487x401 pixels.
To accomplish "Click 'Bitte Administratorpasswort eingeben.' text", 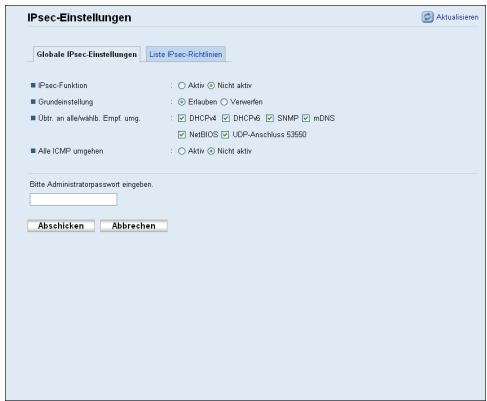I will click(91, 184).
